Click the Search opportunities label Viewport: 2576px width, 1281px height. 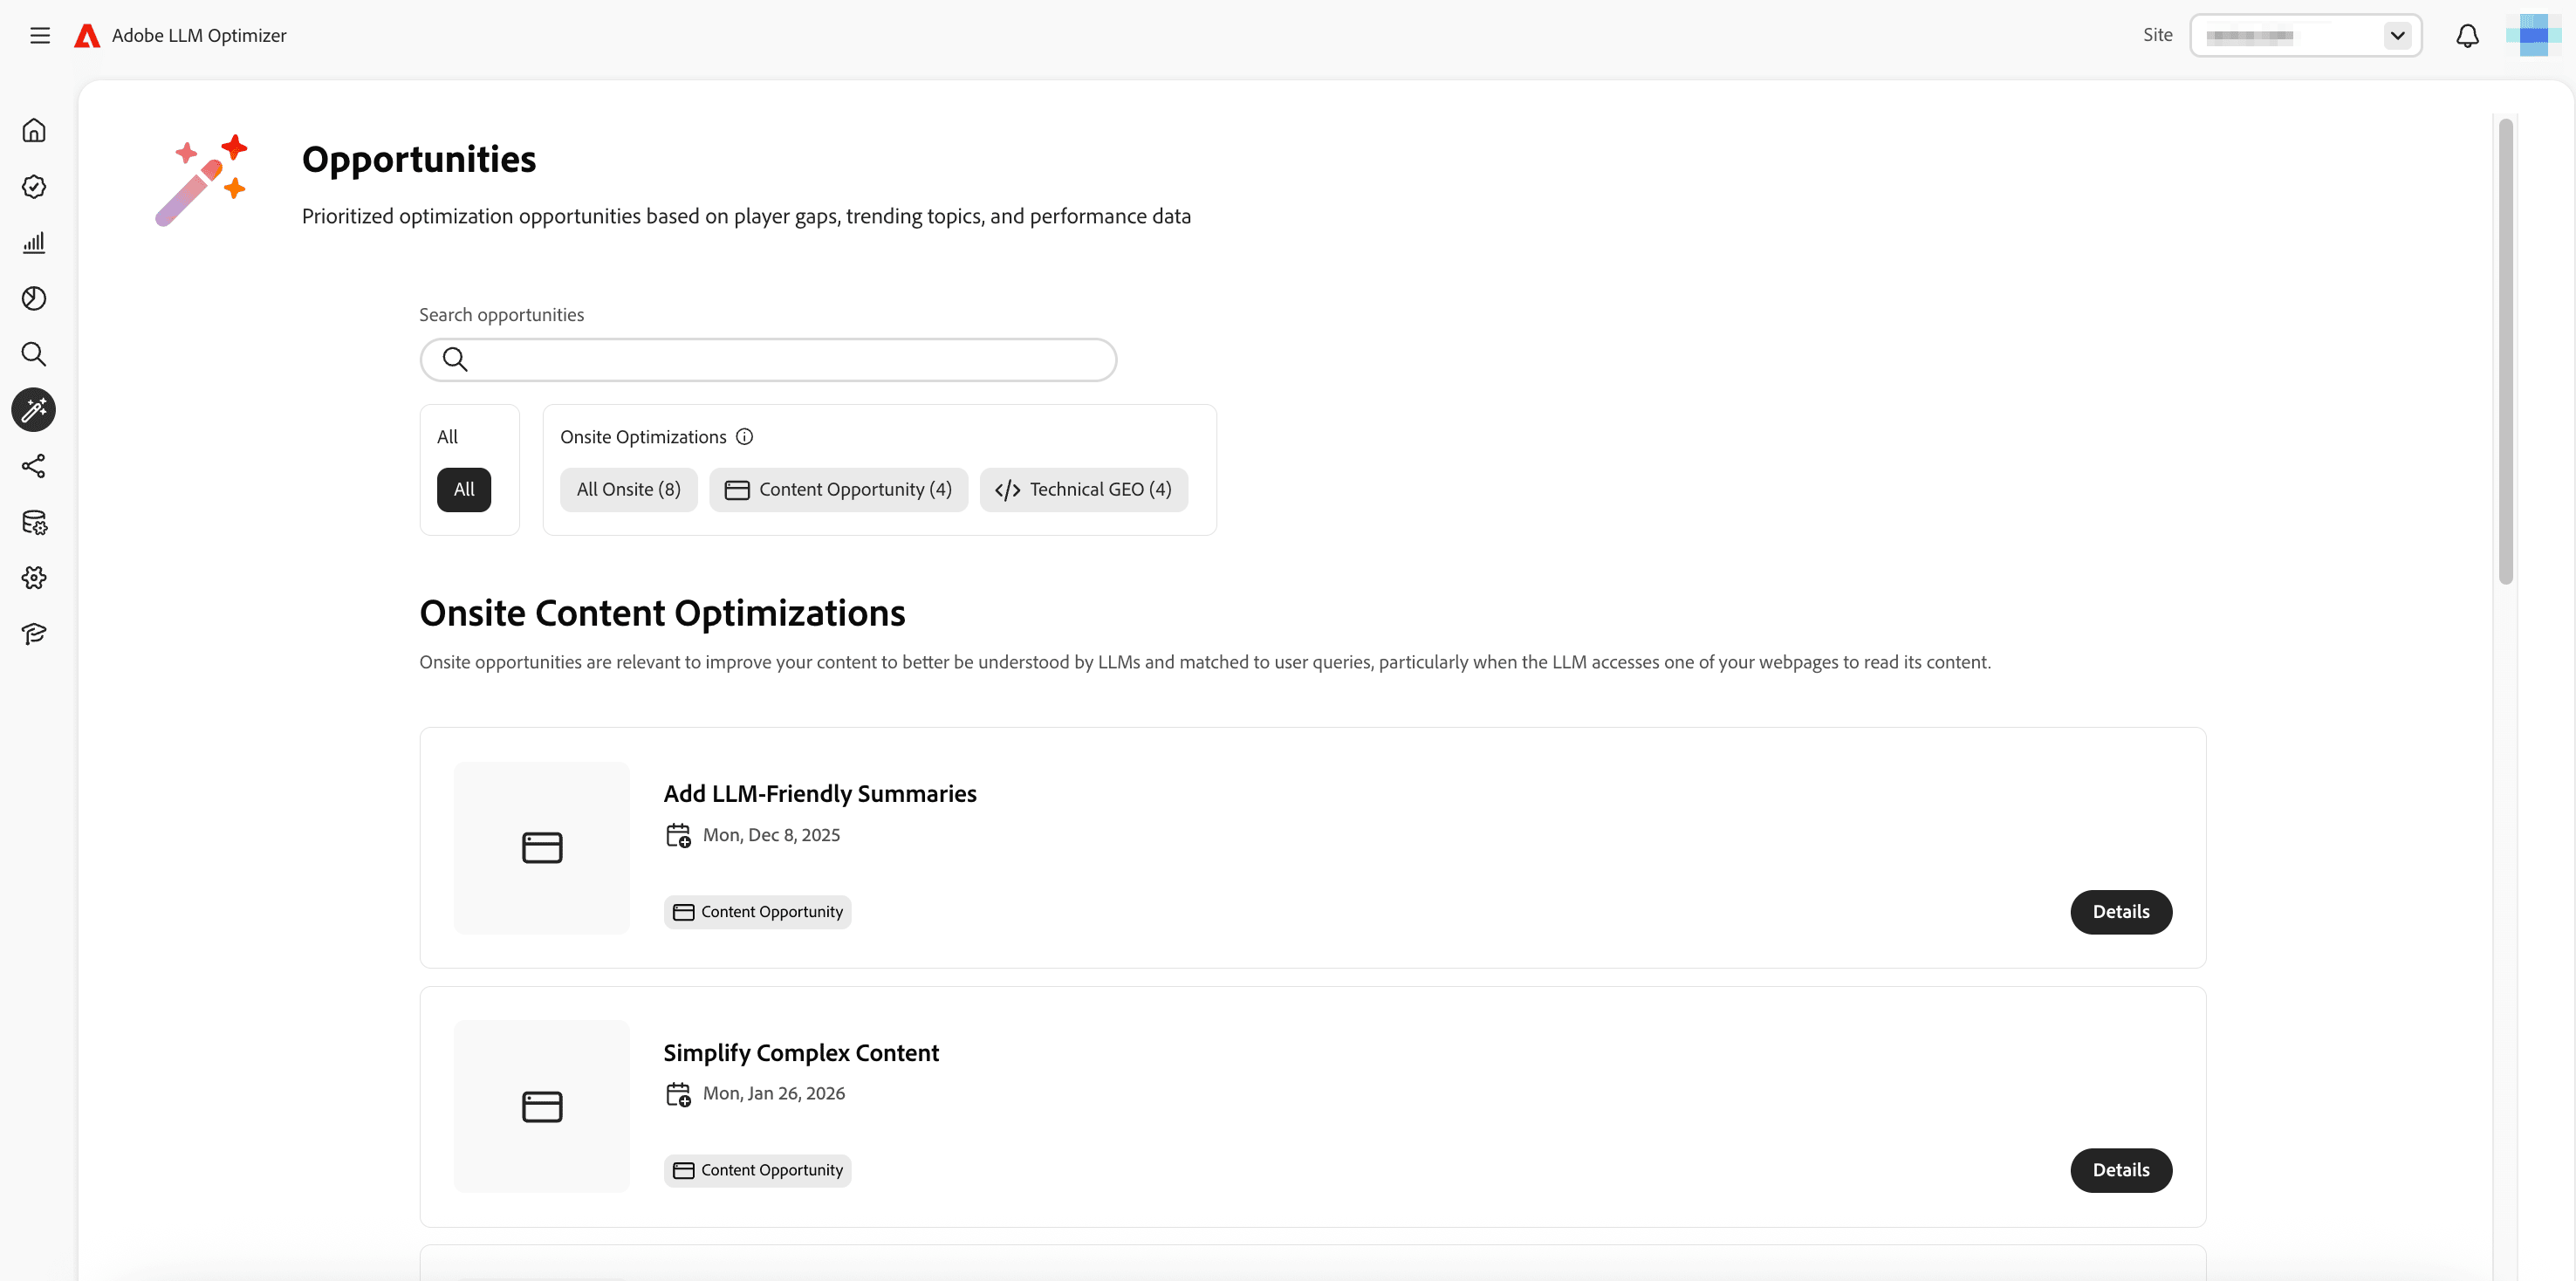tap(501, 315)
